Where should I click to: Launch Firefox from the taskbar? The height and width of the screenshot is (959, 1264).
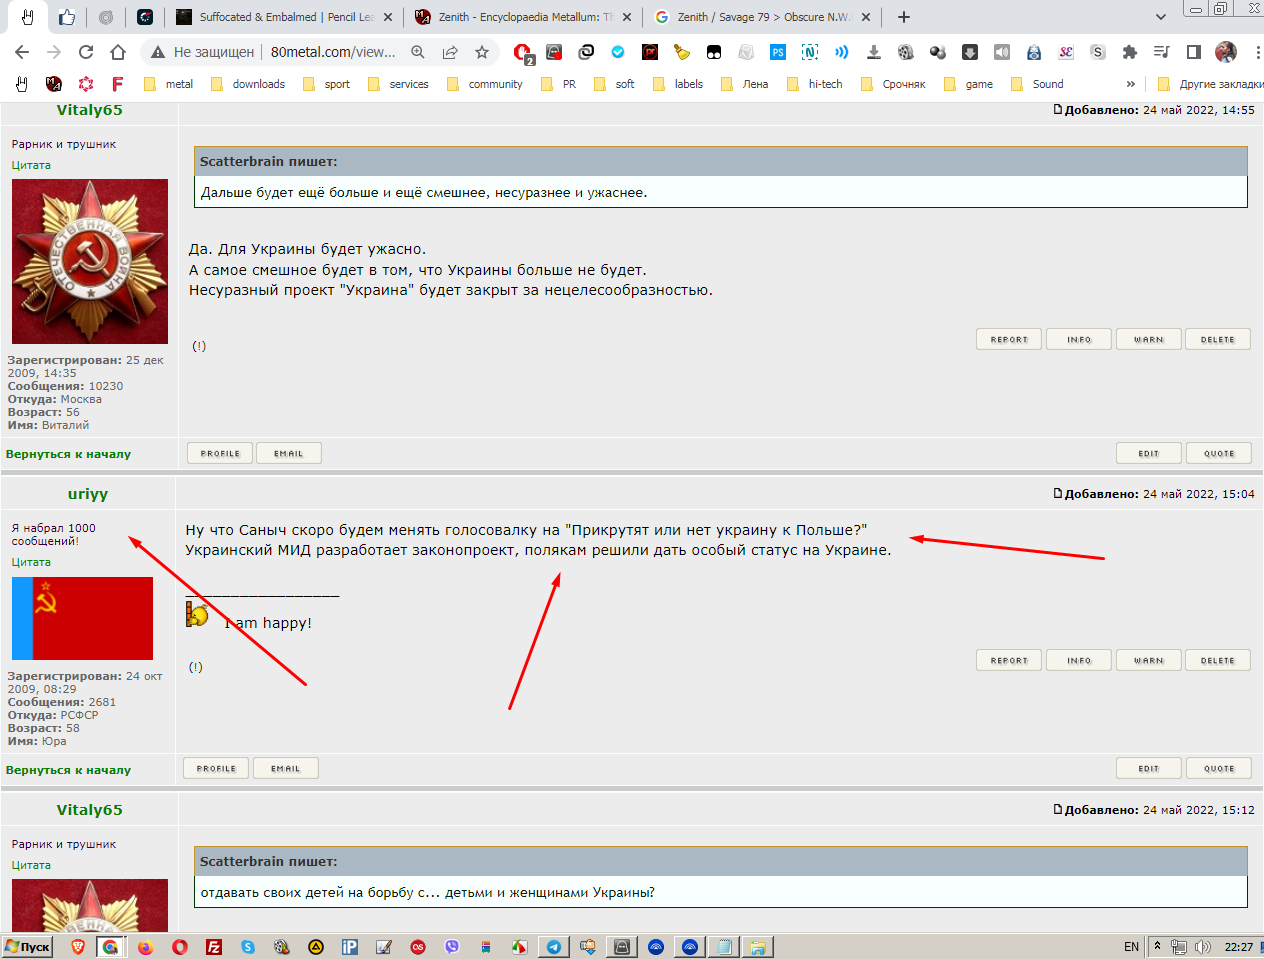(x=145, y=947)
